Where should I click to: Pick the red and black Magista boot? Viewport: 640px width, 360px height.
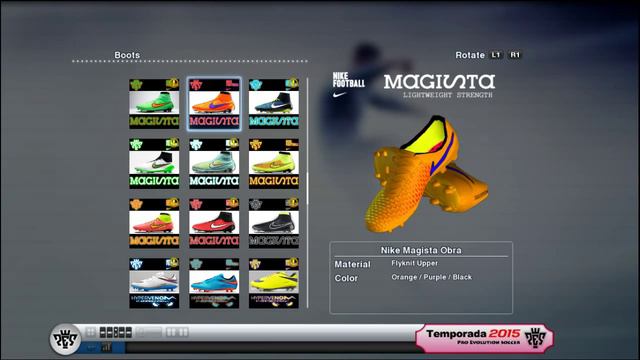[x=214, y=223]
